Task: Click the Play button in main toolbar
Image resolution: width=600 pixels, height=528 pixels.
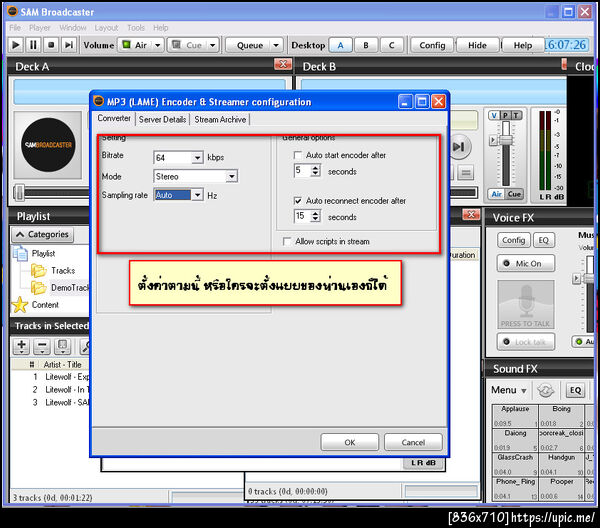Action: 16,45
